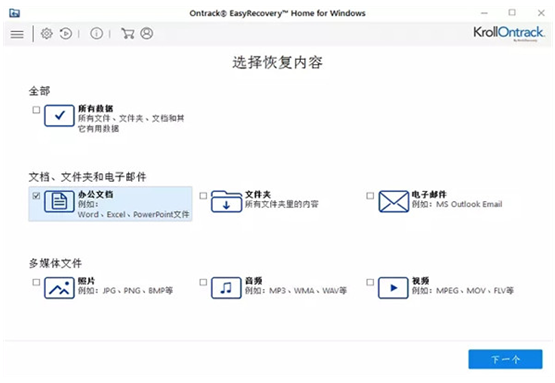Click 'JPG、PNG、BMP等' description
The image size is (555, 383).
[x=137, y=291]
